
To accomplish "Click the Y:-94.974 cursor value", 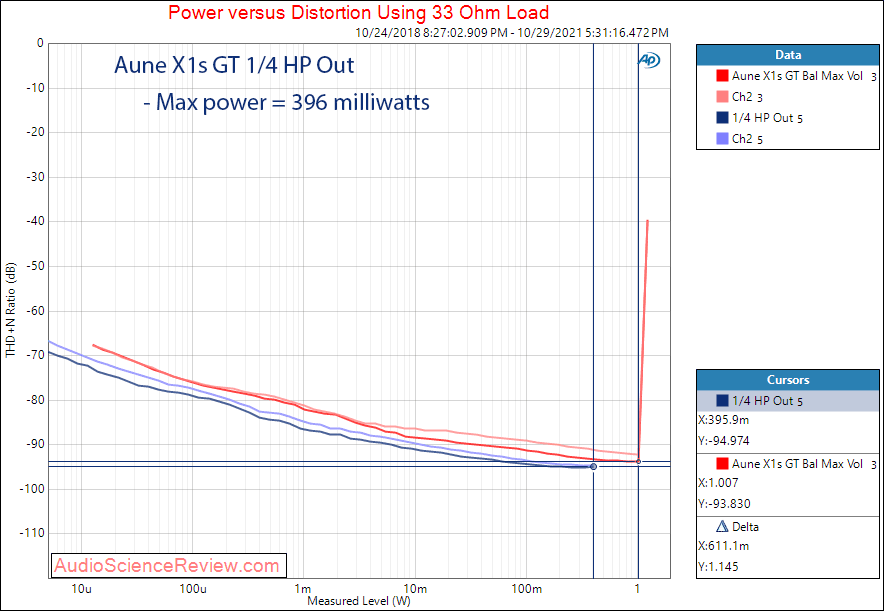I will [x=723, y=441].
